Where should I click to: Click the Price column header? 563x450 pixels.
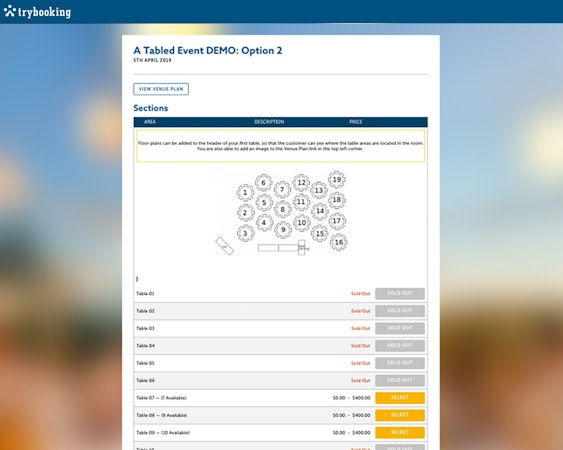click(355, 122)
